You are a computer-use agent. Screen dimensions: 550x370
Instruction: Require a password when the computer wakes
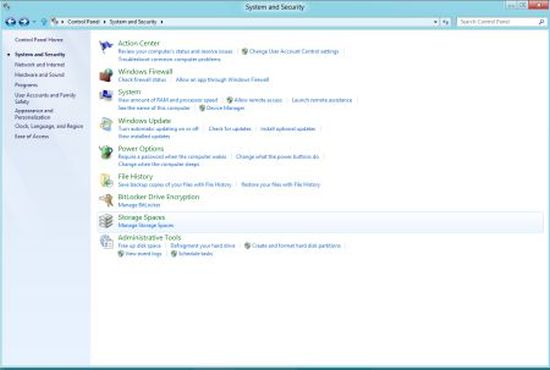[x=172, y=156]
